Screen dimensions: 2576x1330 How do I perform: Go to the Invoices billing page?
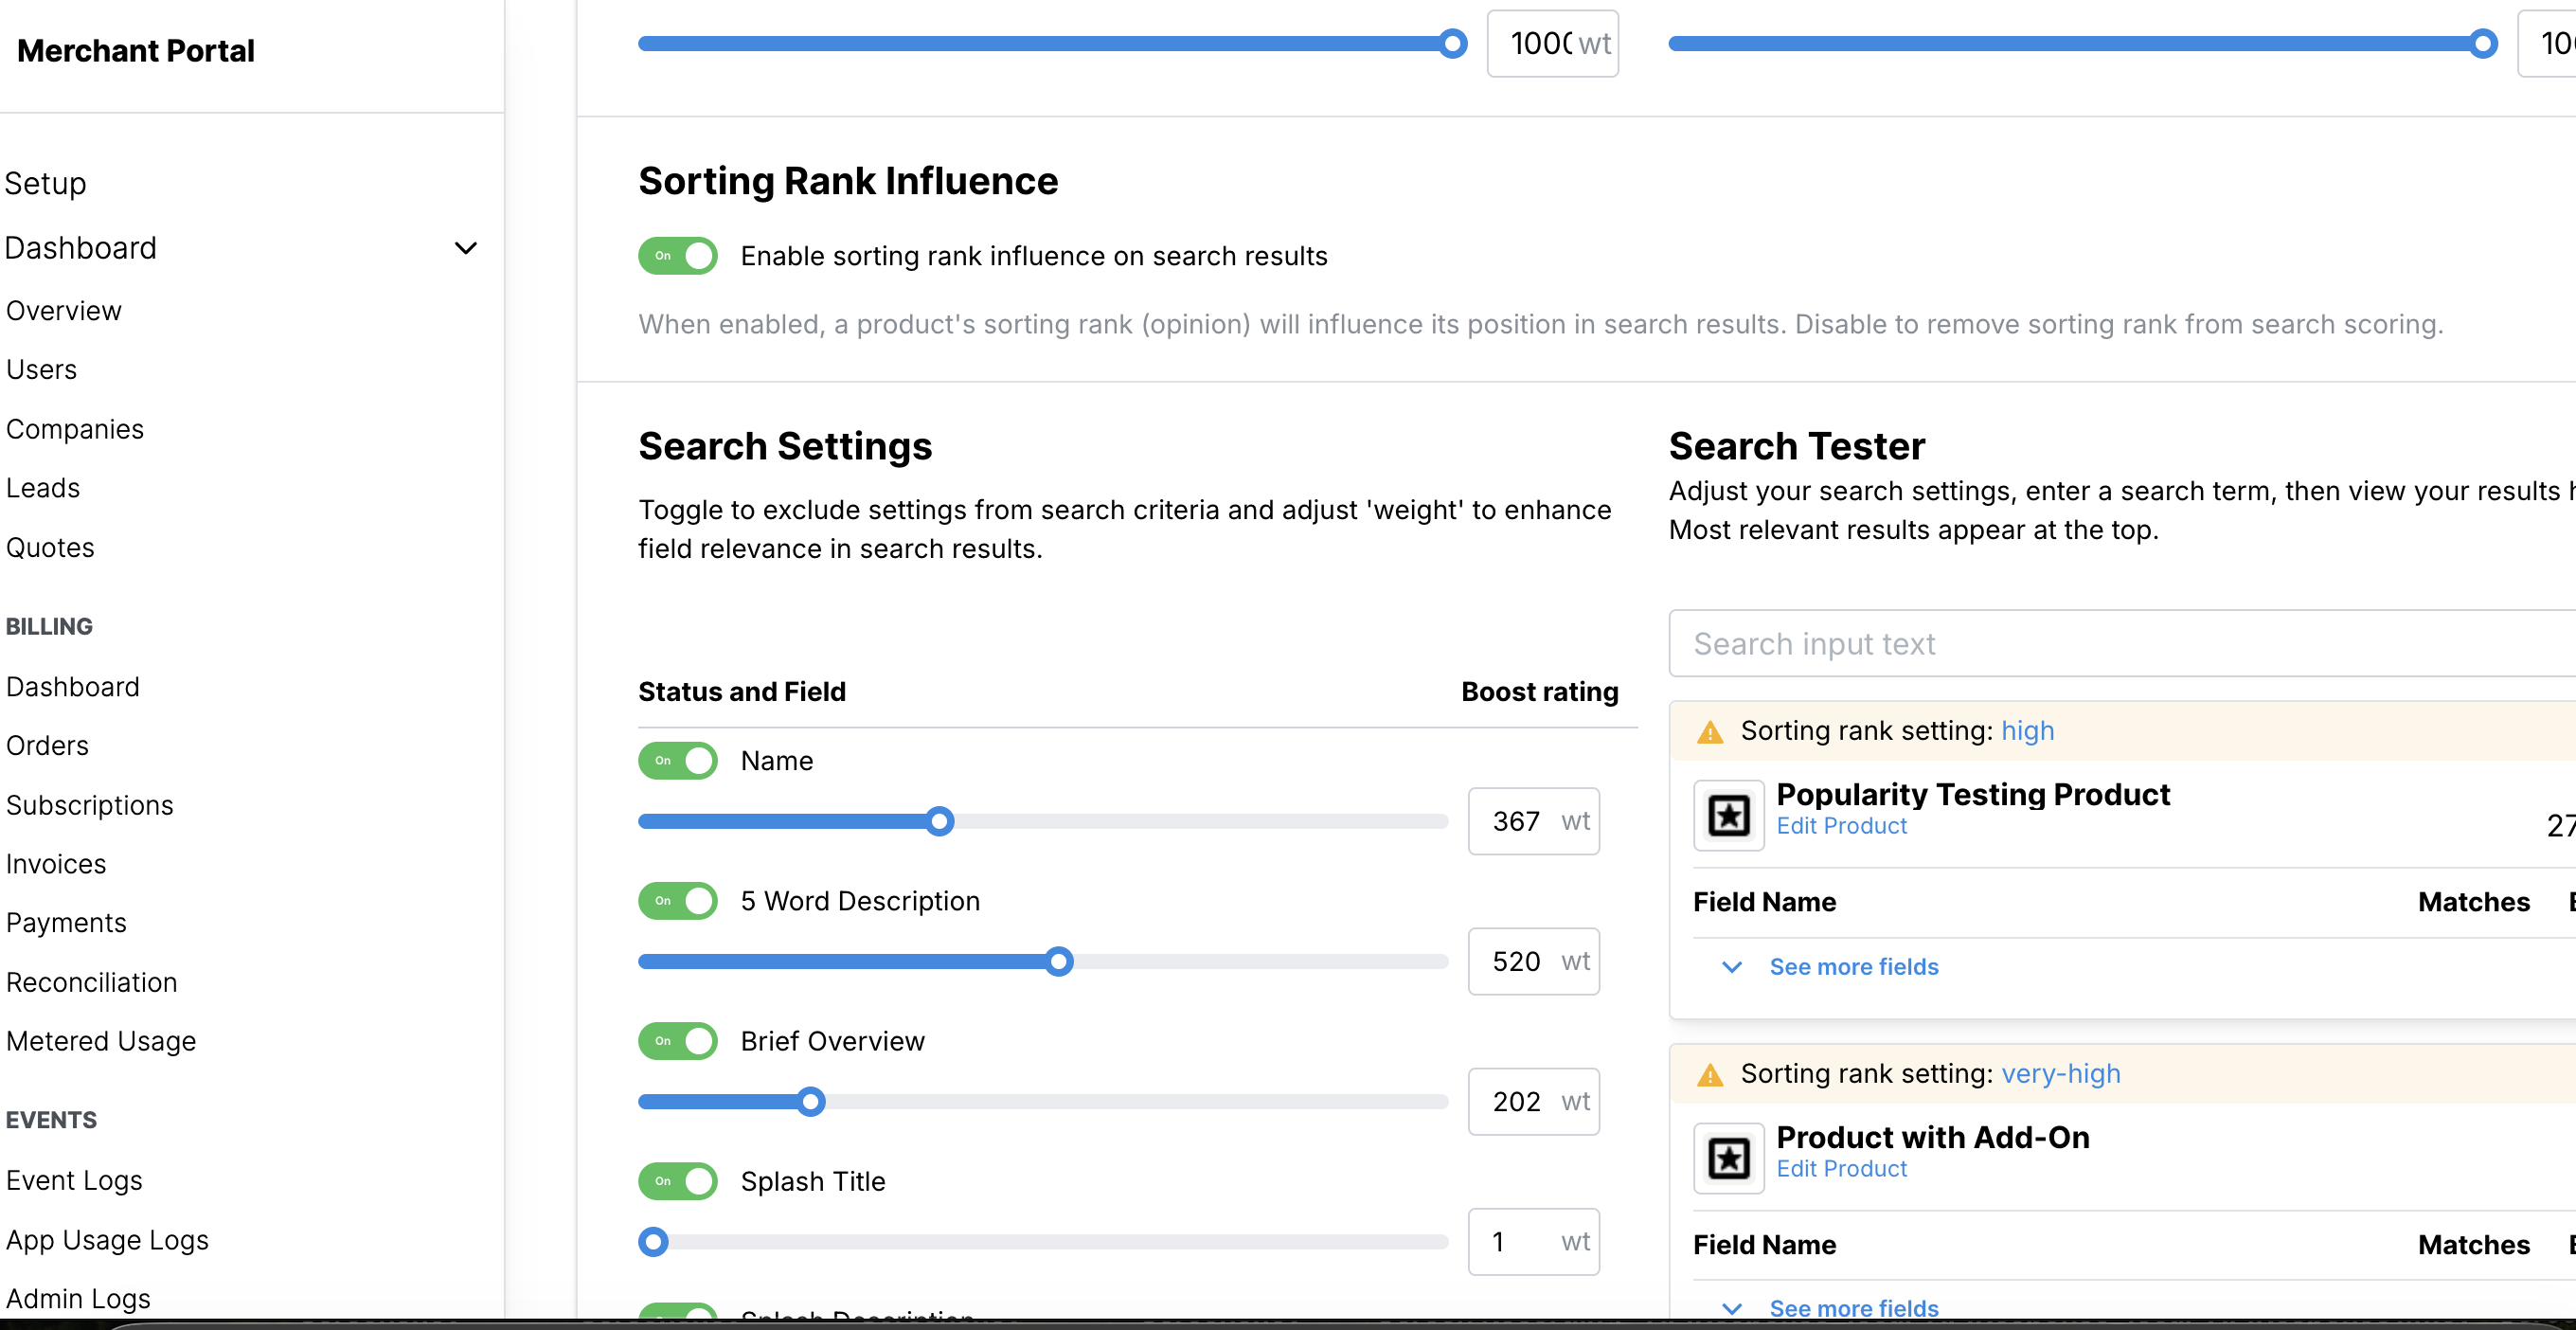(56, 864)
